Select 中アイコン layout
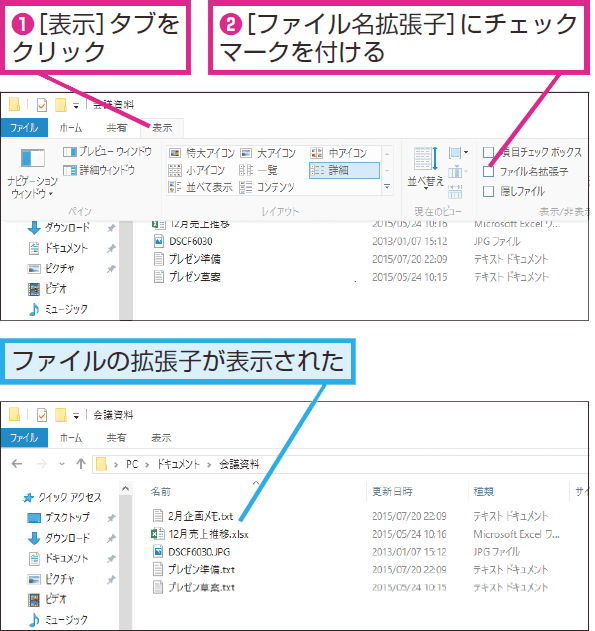This screenshot has height=631, width=595. point(339,153)
